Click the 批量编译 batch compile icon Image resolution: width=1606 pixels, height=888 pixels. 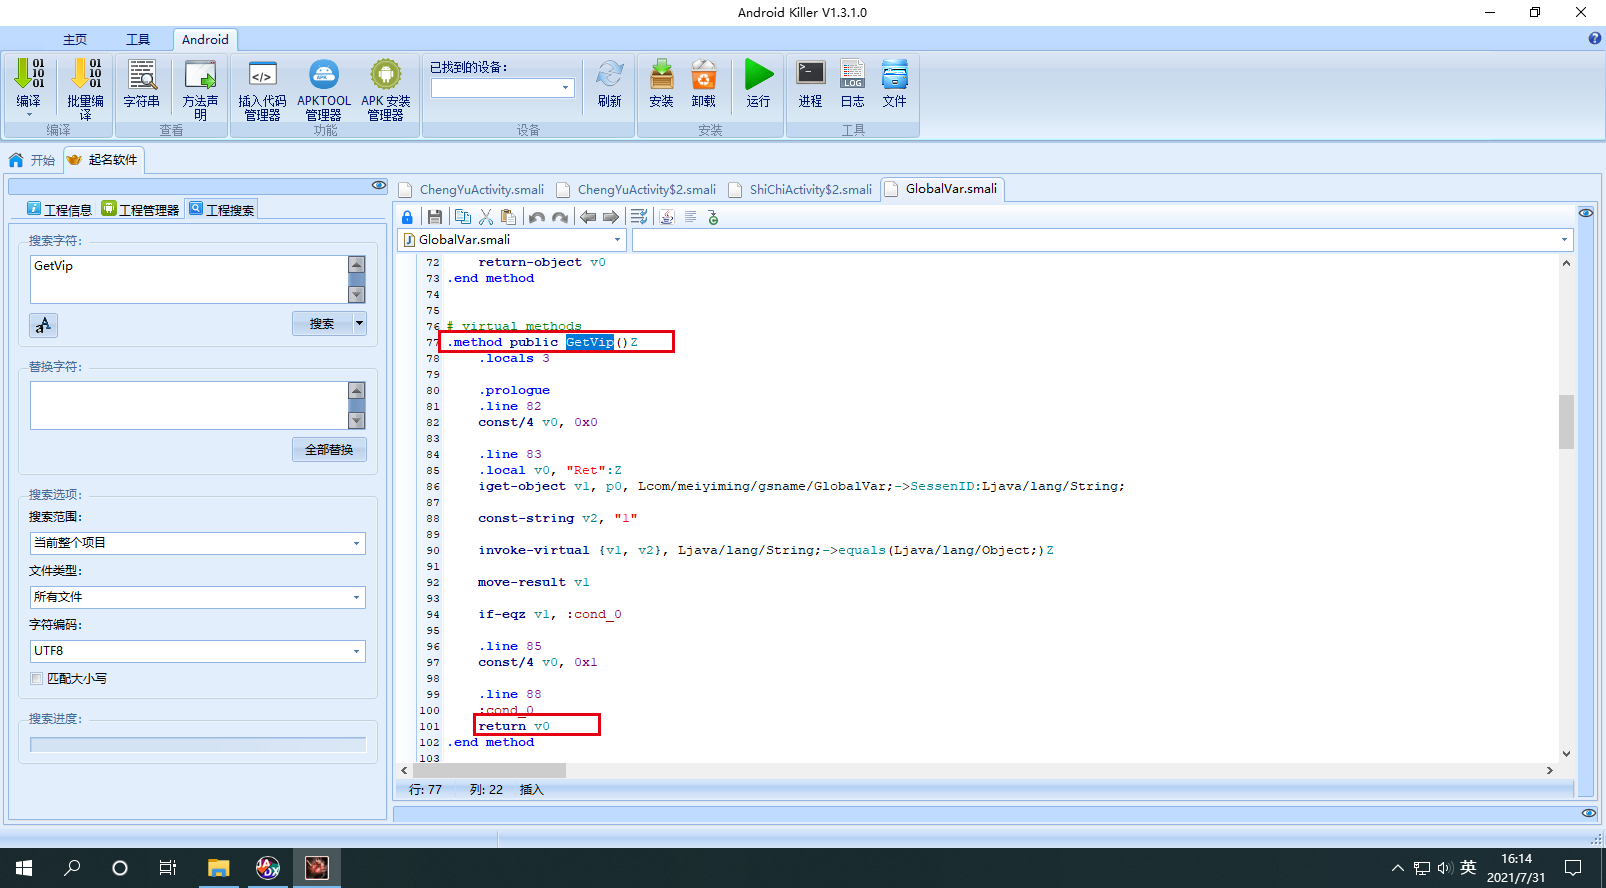point(86,74)
